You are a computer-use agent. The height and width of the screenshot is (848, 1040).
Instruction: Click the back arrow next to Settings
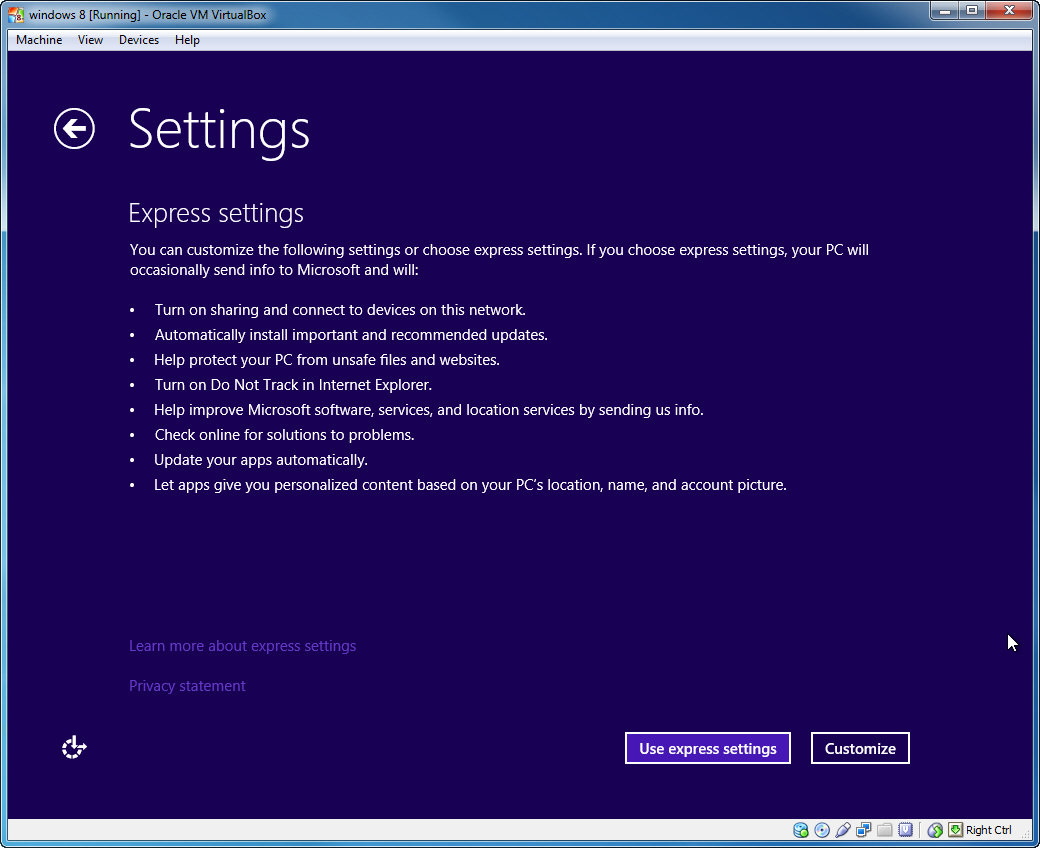[74, 129]
